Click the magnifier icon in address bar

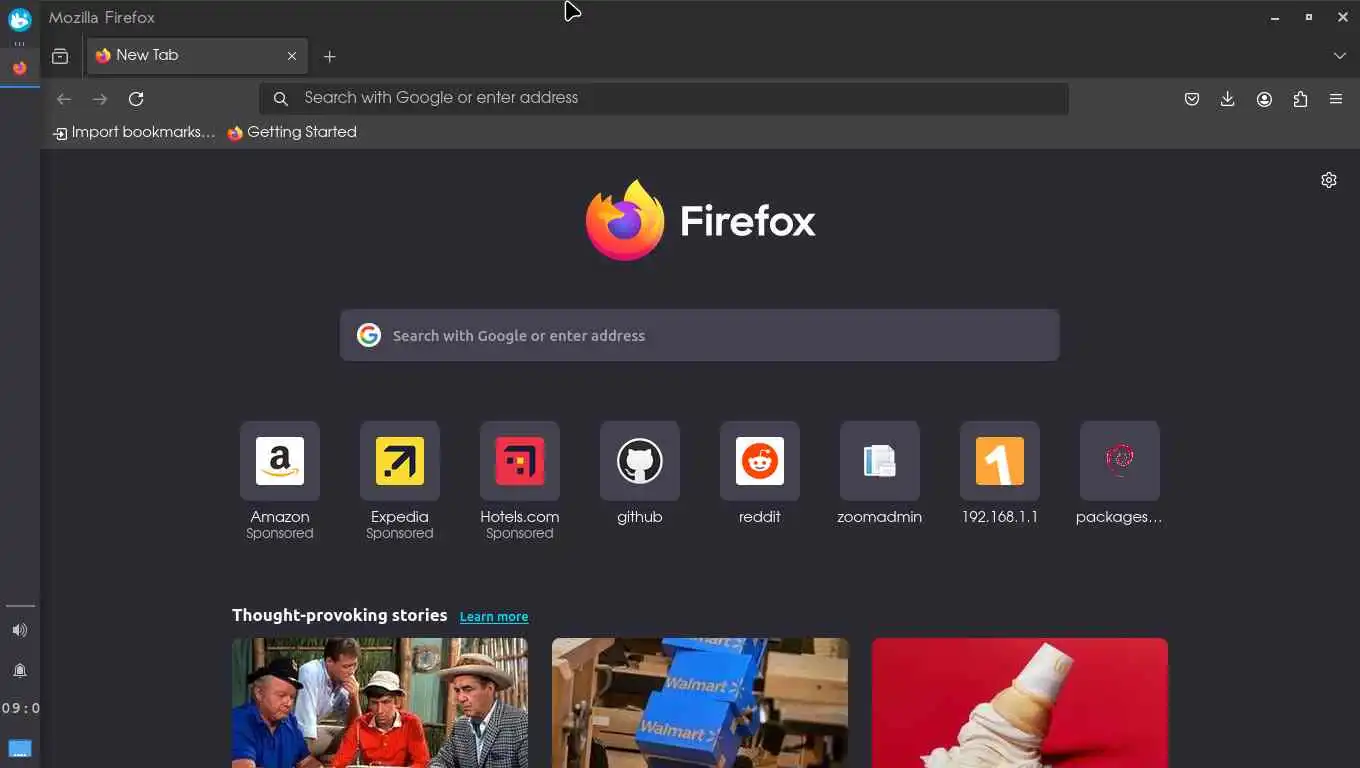[281, 98]
